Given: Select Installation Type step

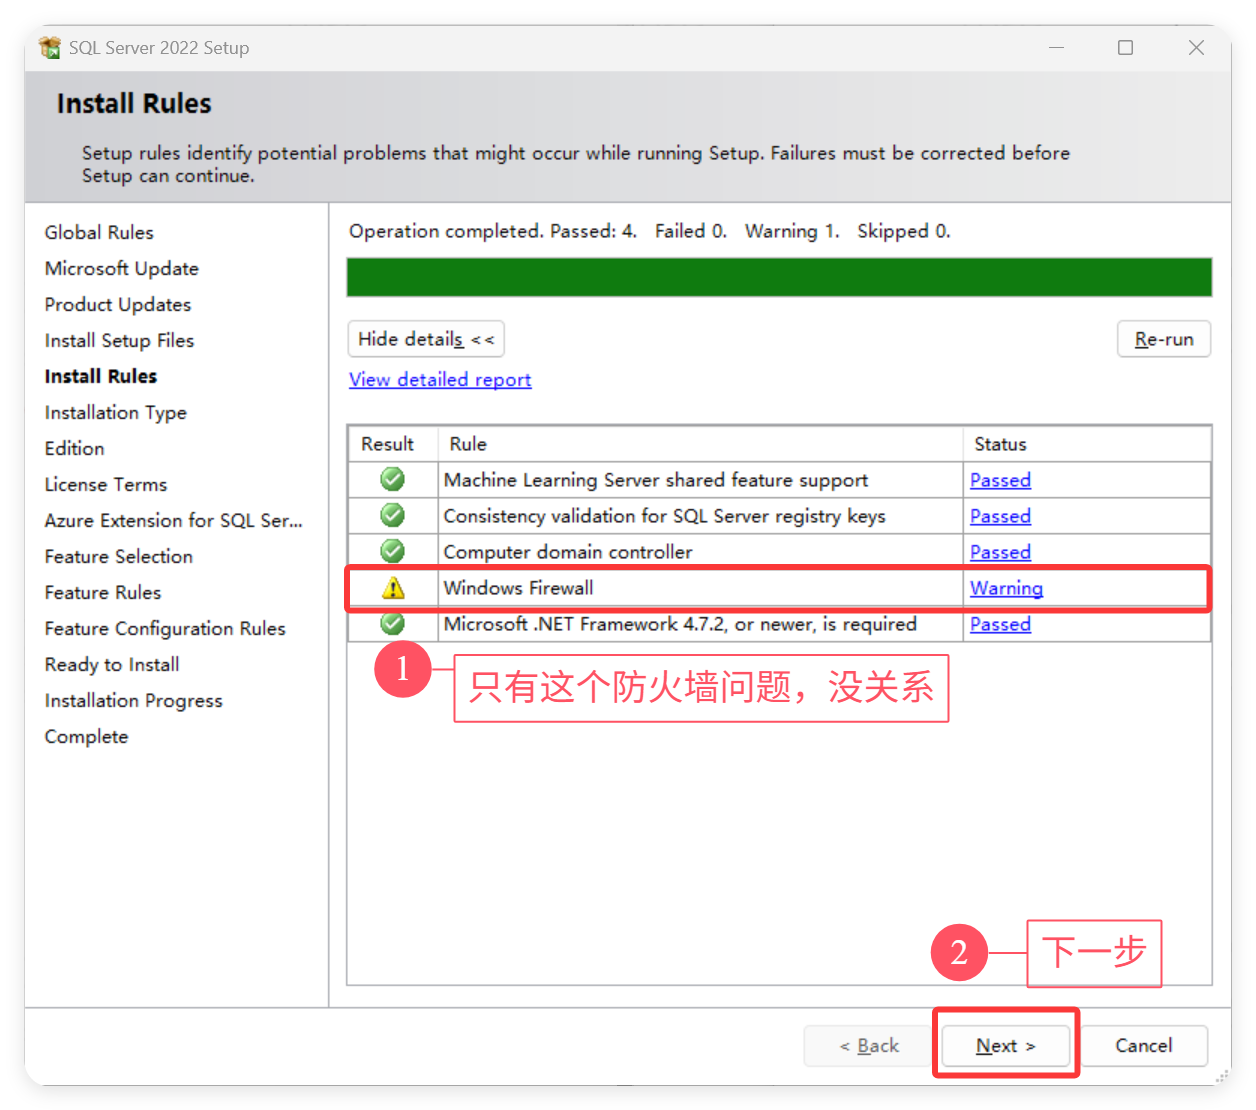Looking at the screenshot, I should pyautogui.click(x=115, y=412).
